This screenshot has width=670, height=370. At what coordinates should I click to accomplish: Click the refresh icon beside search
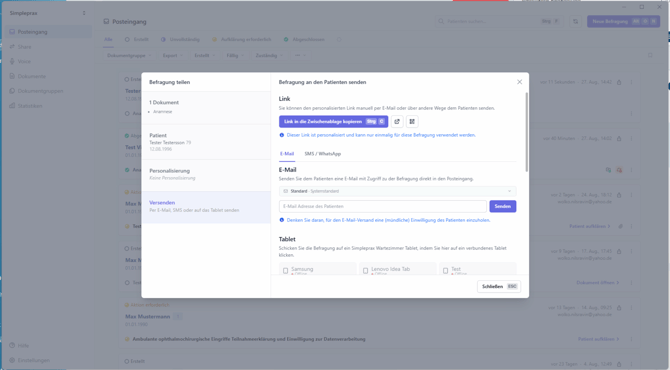576,21
